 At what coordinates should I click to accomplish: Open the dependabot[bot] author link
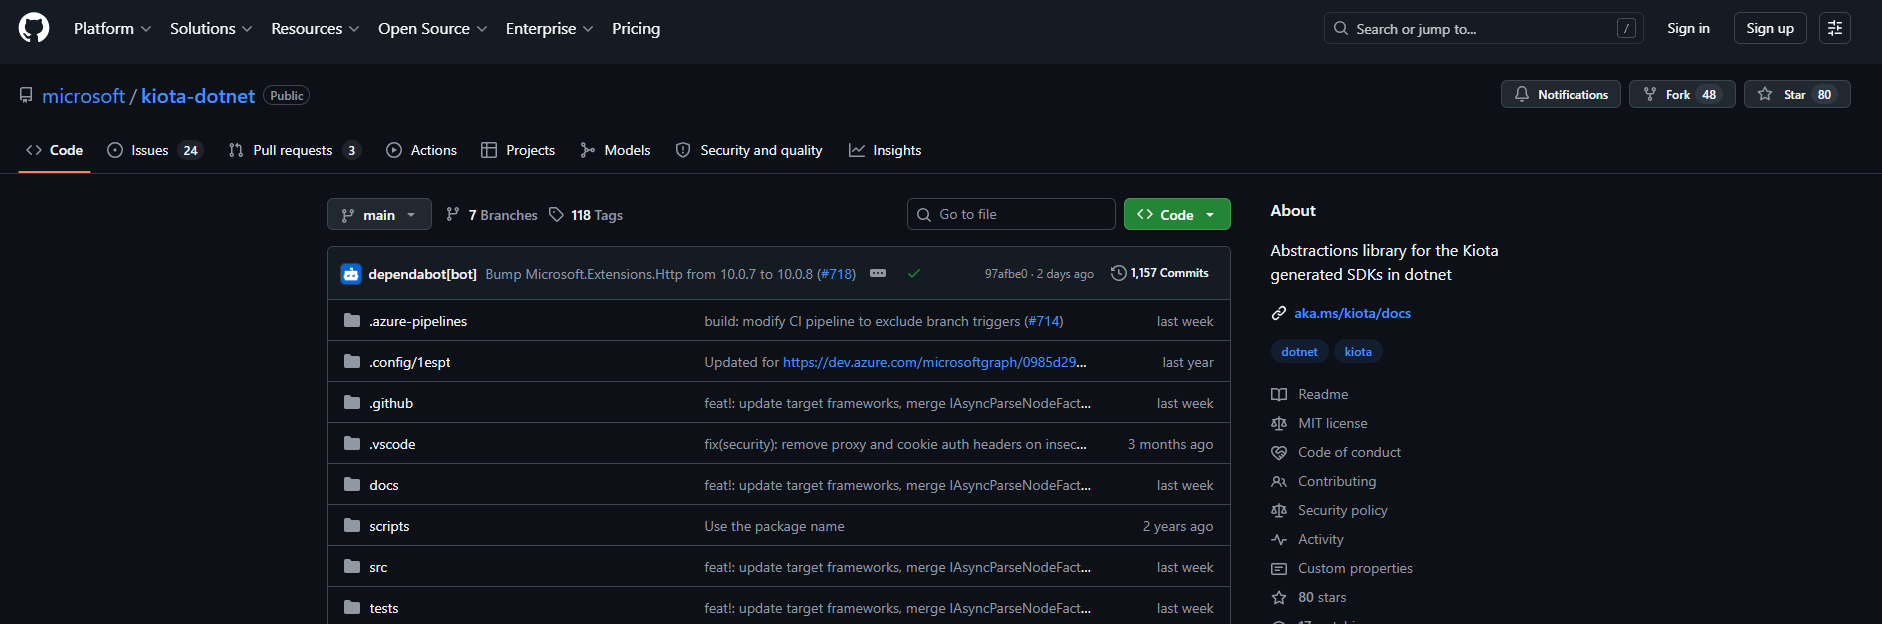click(422, 274)
